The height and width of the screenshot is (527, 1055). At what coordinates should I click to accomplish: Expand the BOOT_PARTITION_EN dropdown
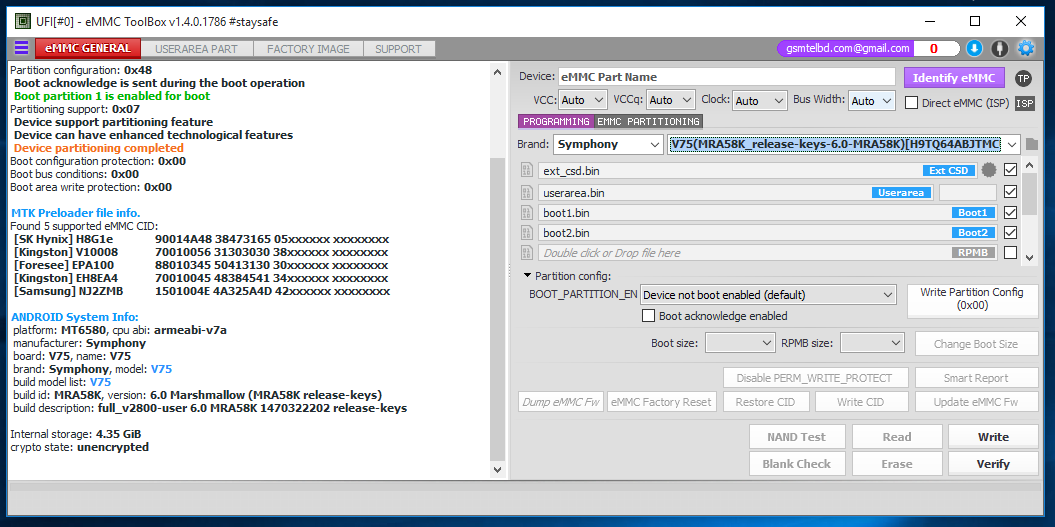(x=768, y=295)
